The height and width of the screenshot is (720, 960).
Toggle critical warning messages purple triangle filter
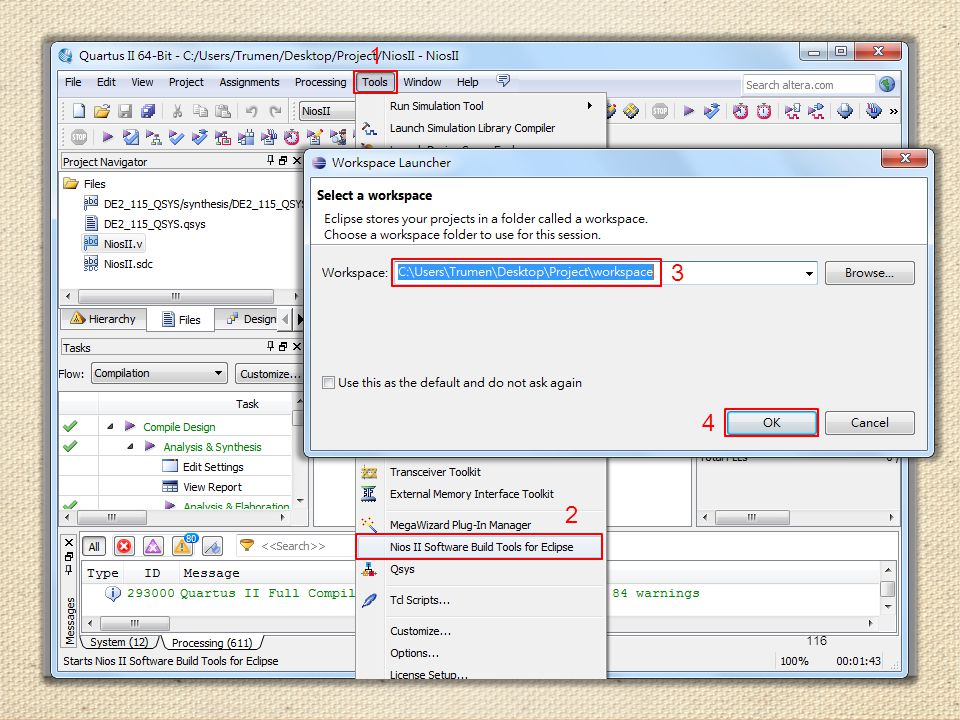[153, 546]
